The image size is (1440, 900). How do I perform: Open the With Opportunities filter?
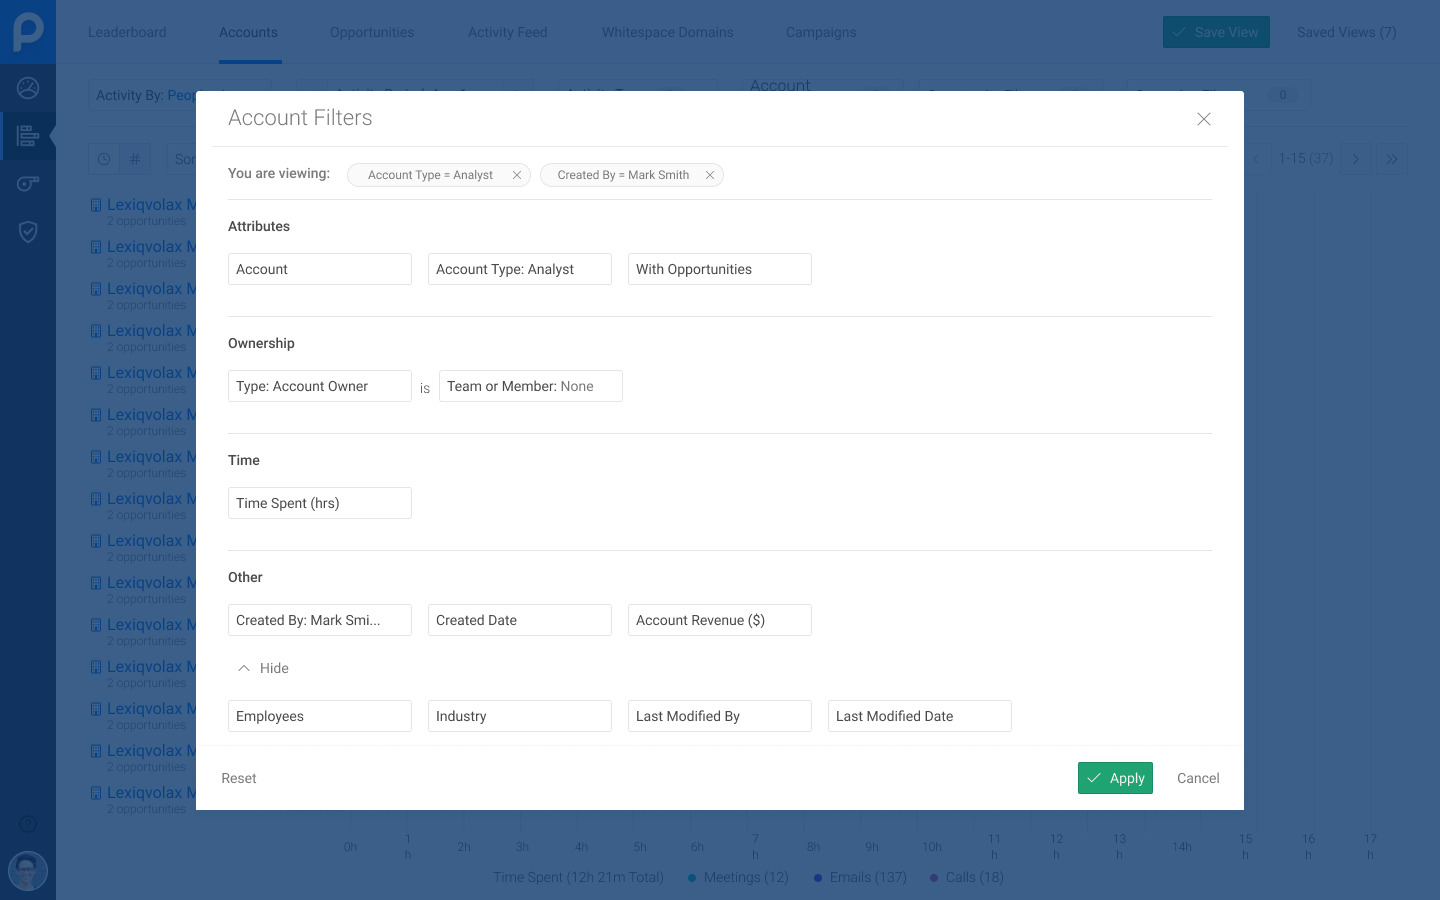[x=719, y=269]
